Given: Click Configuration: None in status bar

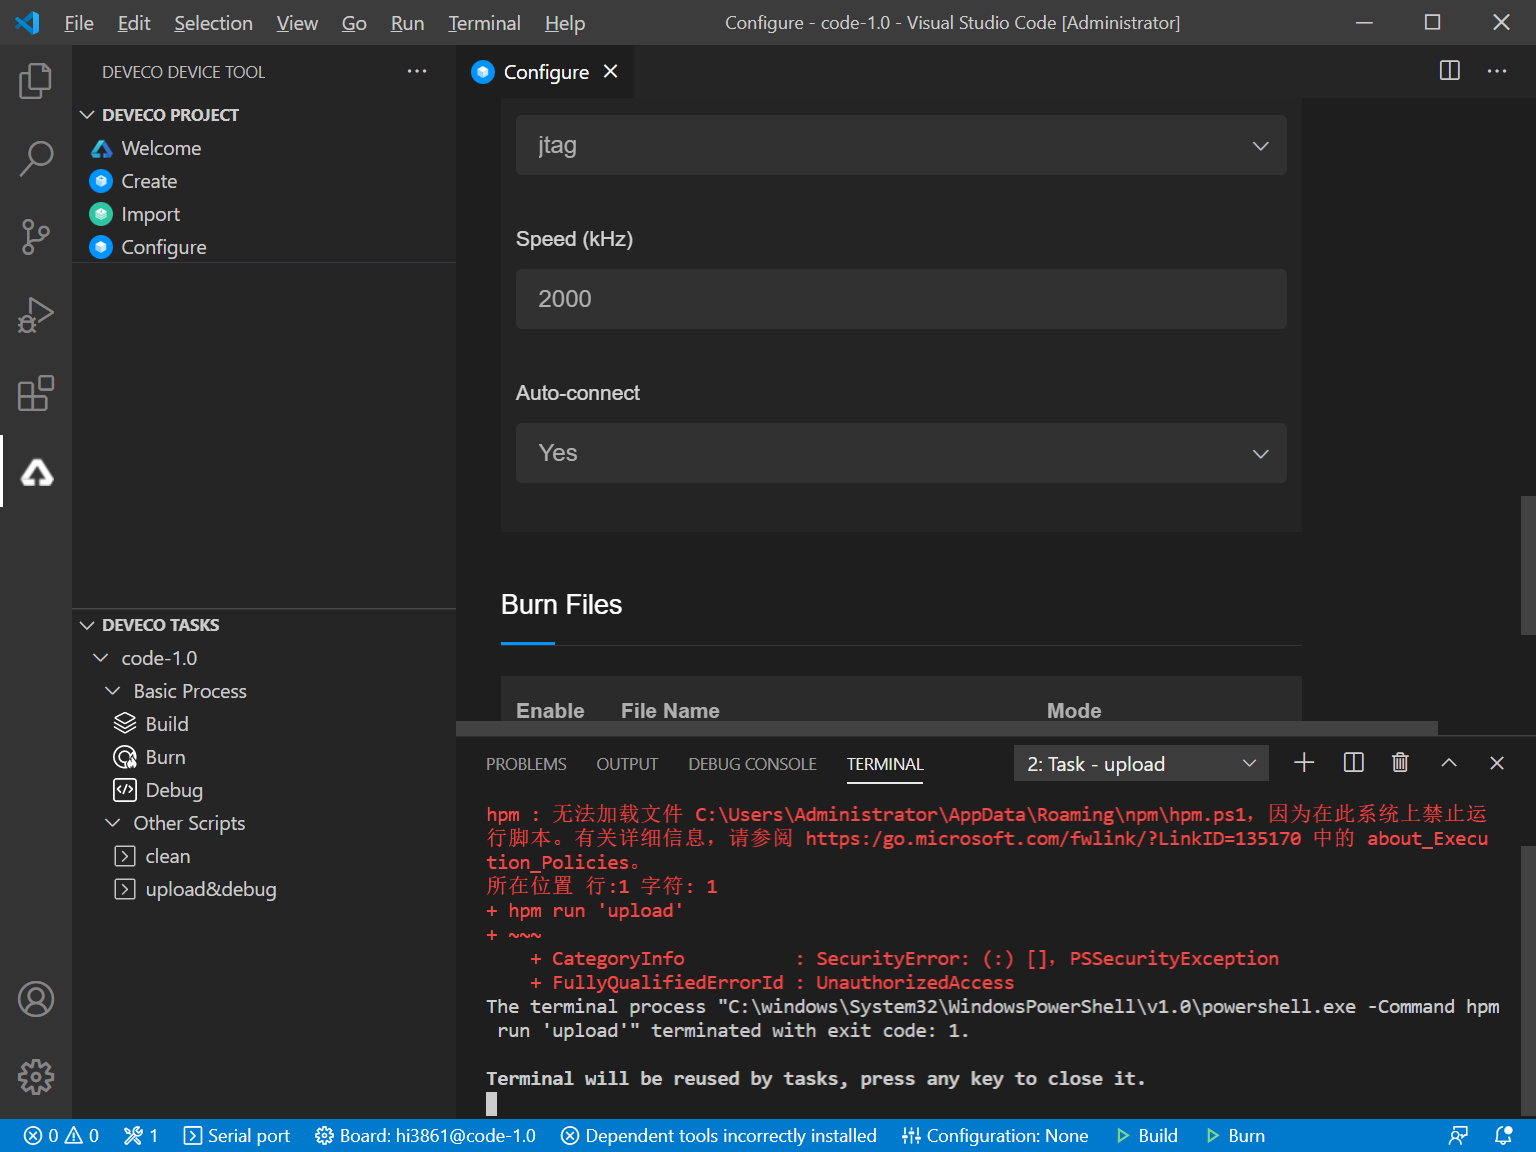Looking at the screenshot, I should [995, 1136].
